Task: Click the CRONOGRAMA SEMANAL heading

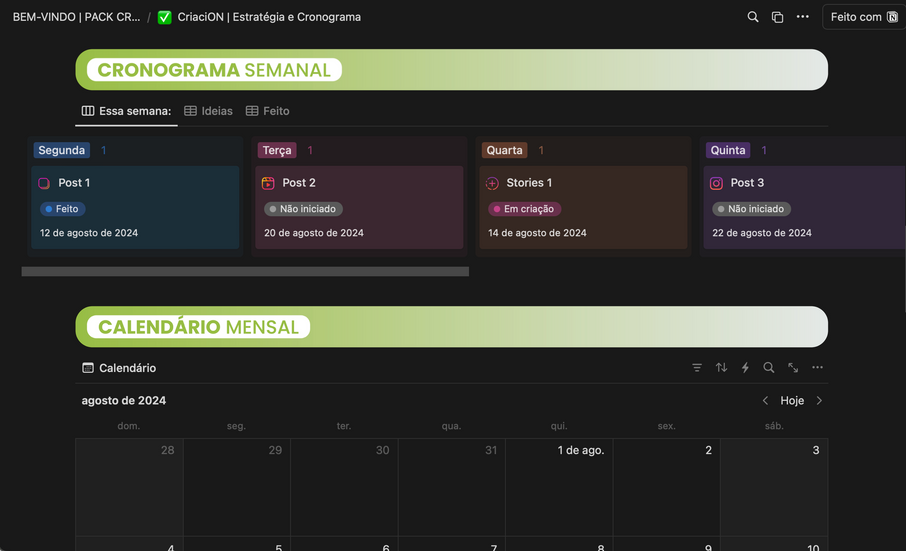Action: [214, 70]
